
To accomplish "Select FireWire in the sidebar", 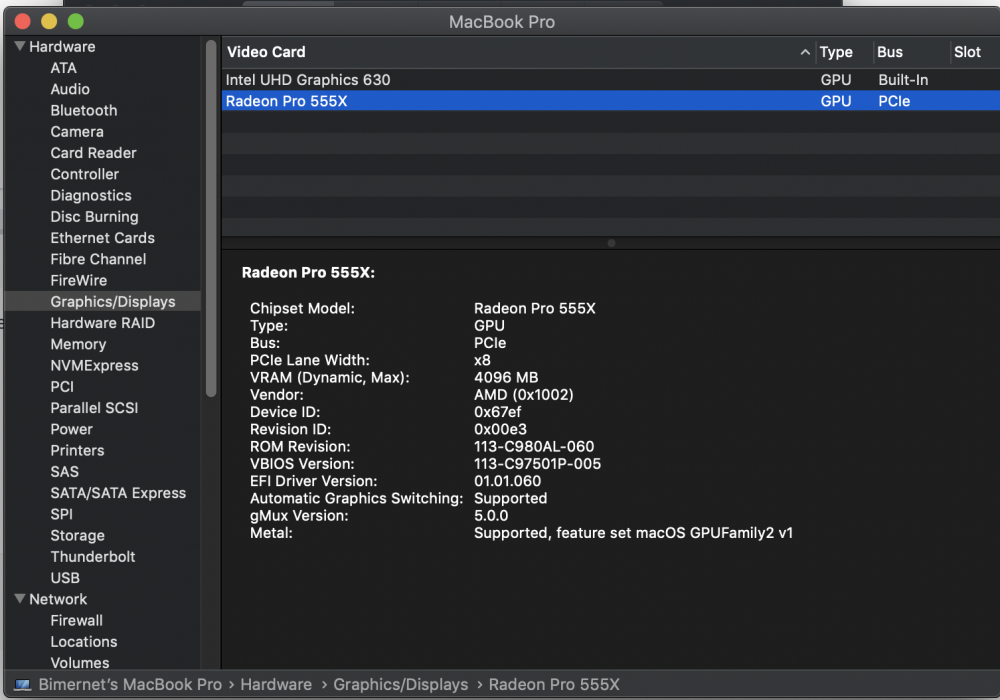I will tap(78, 280).
